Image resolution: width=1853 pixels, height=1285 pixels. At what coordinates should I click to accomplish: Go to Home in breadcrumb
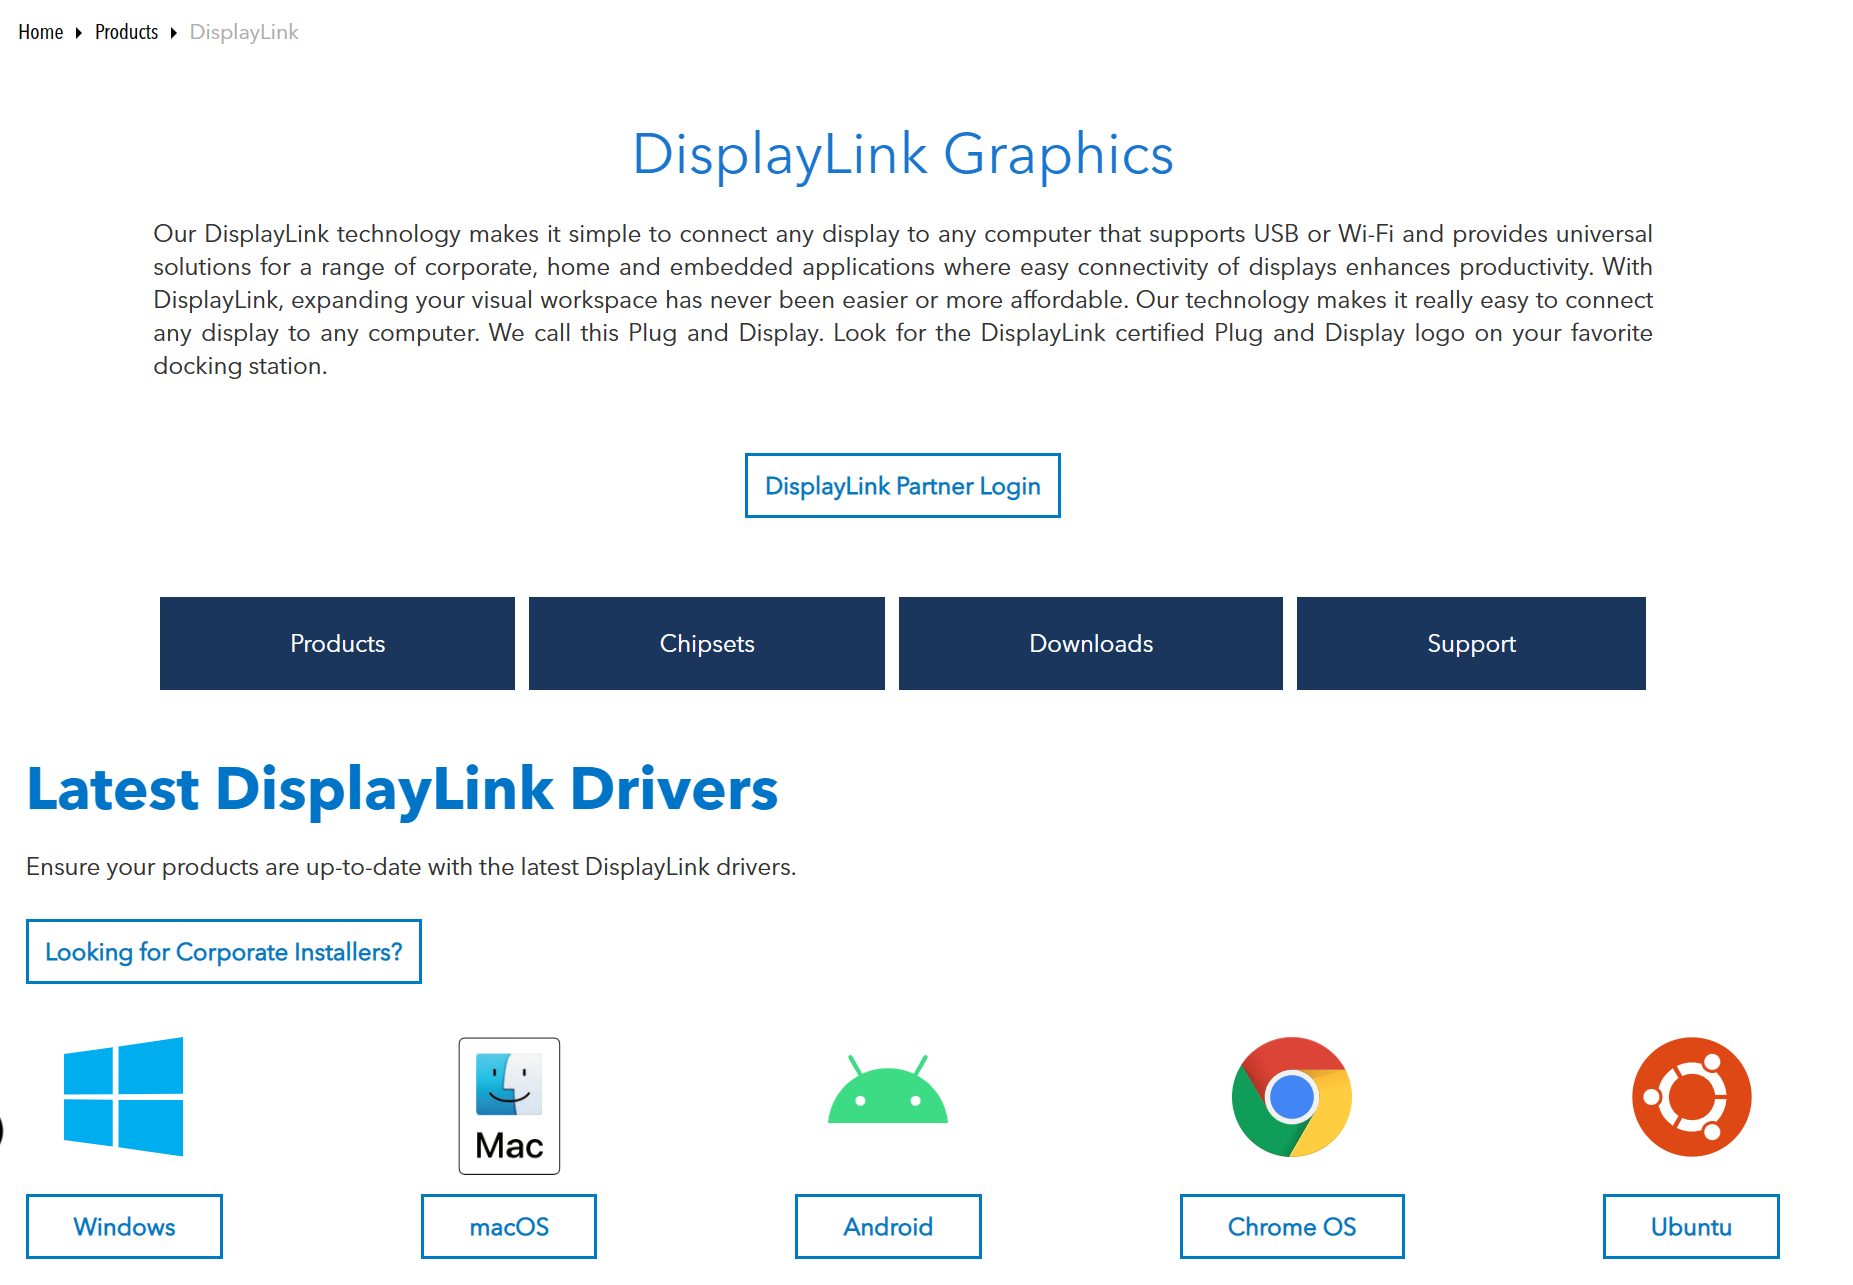[41, 32]
